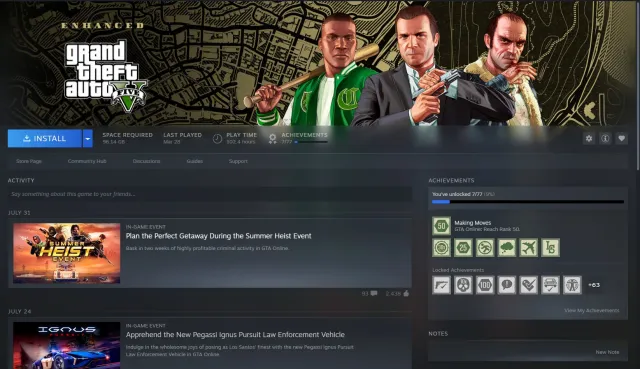Open 'Apprehend the New Pegassi Ignus' title
This screenshot has width=640, height=369.
pos(235,335)
